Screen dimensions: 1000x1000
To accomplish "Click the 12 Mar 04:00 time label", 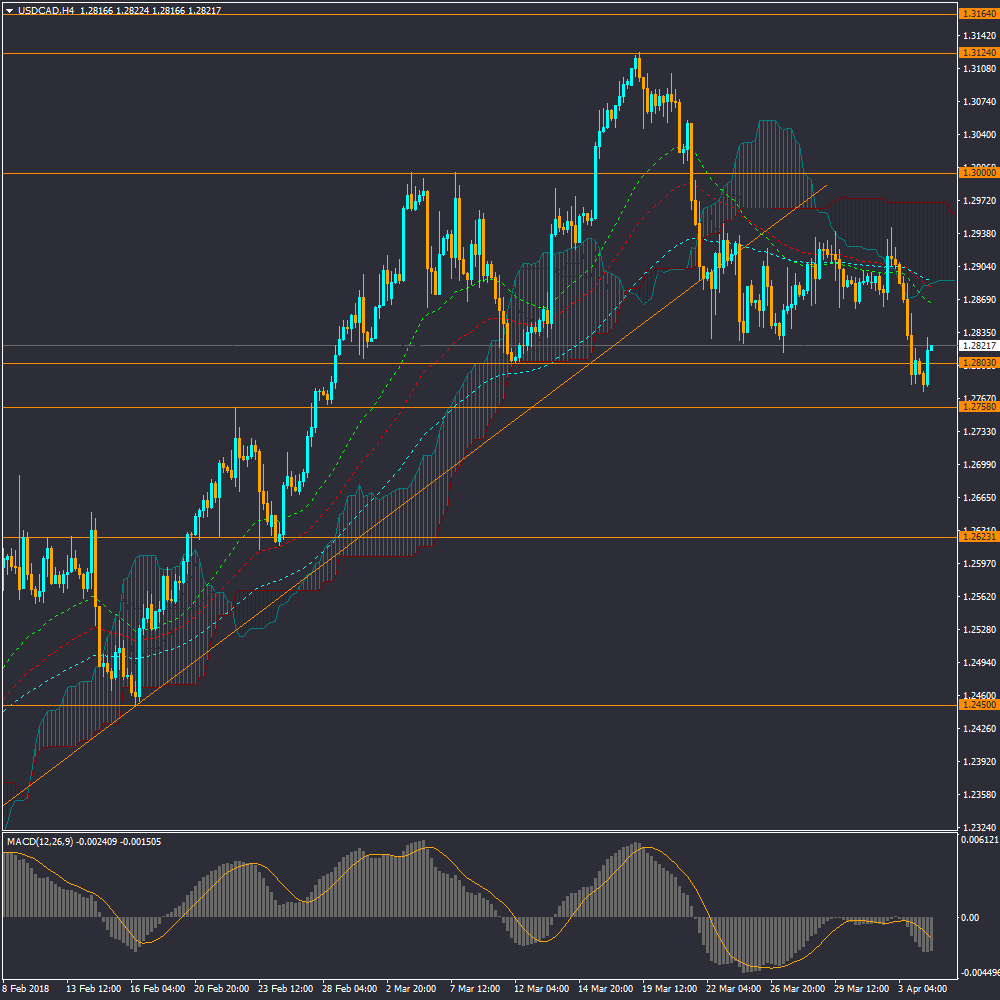I will 541,989.
